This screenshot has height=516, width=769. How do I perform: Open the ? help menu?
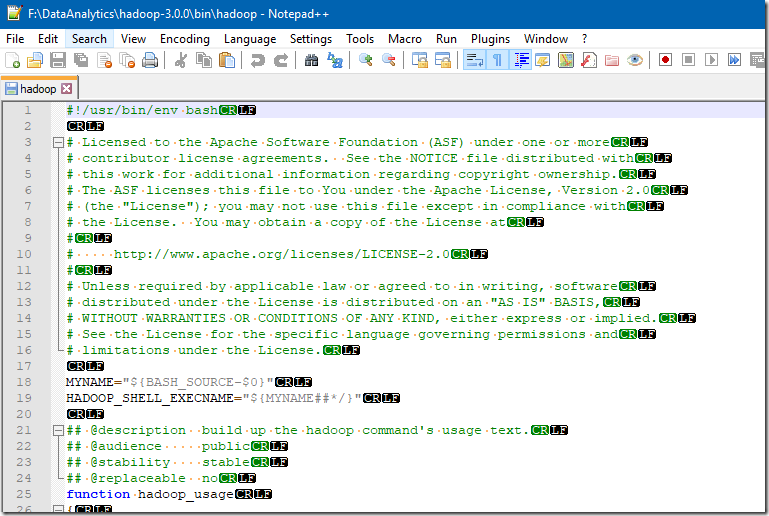pyautogui.click(x=585, y=39)
